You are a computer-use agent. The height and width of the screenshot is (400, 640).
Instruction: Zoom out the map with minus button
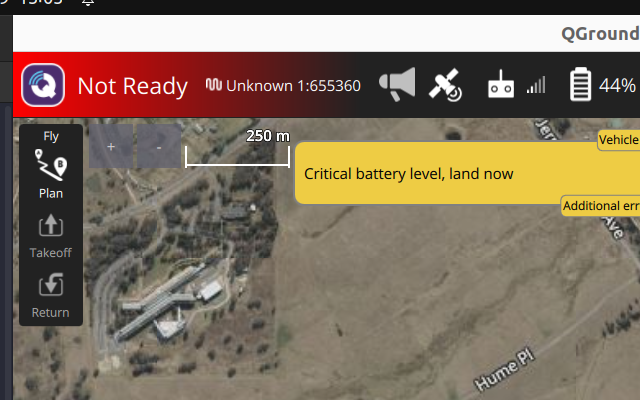pos(159,147)
